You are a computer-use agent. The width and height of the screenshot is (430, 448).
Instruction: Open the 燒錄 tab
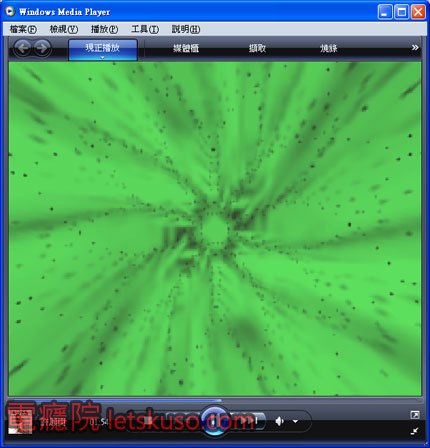click(329, 48)
